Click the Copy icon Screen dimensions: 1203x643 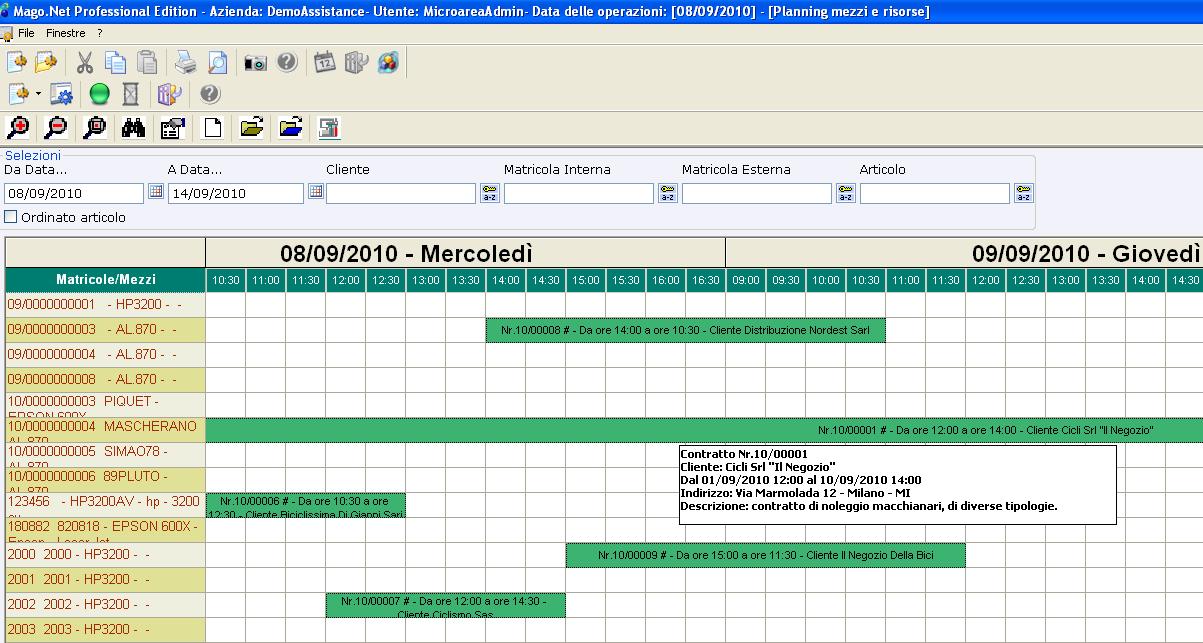(116, 62)
